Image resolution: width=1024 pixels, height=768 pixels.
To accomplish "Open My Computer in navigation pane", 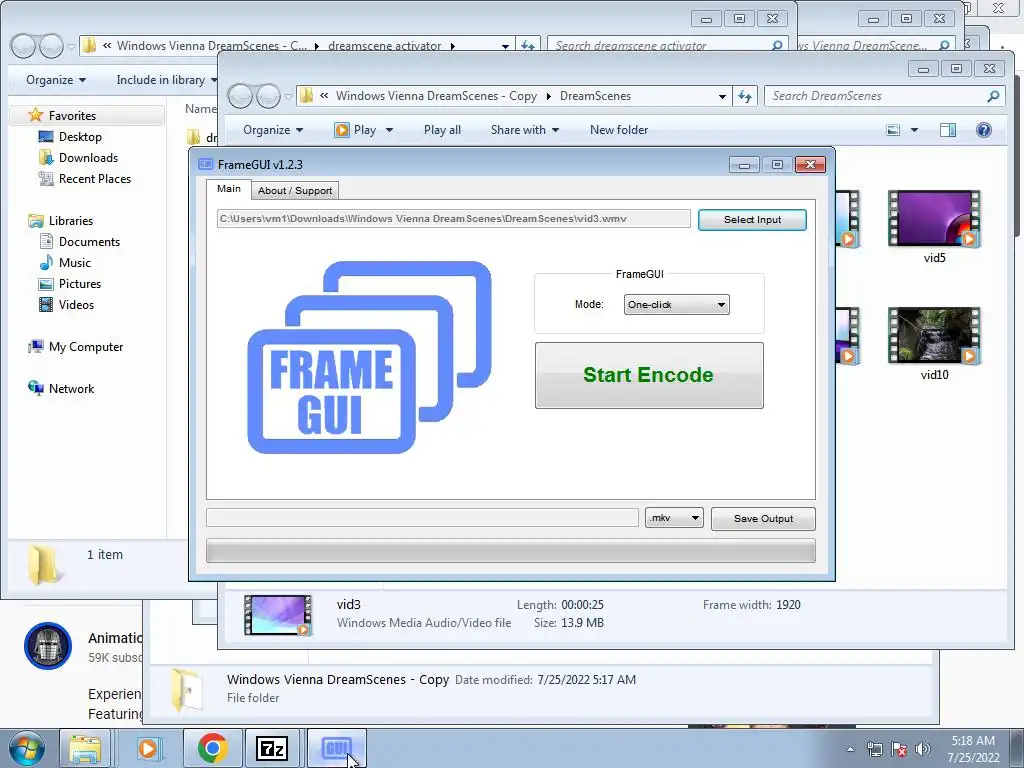I will click(86, 347).
